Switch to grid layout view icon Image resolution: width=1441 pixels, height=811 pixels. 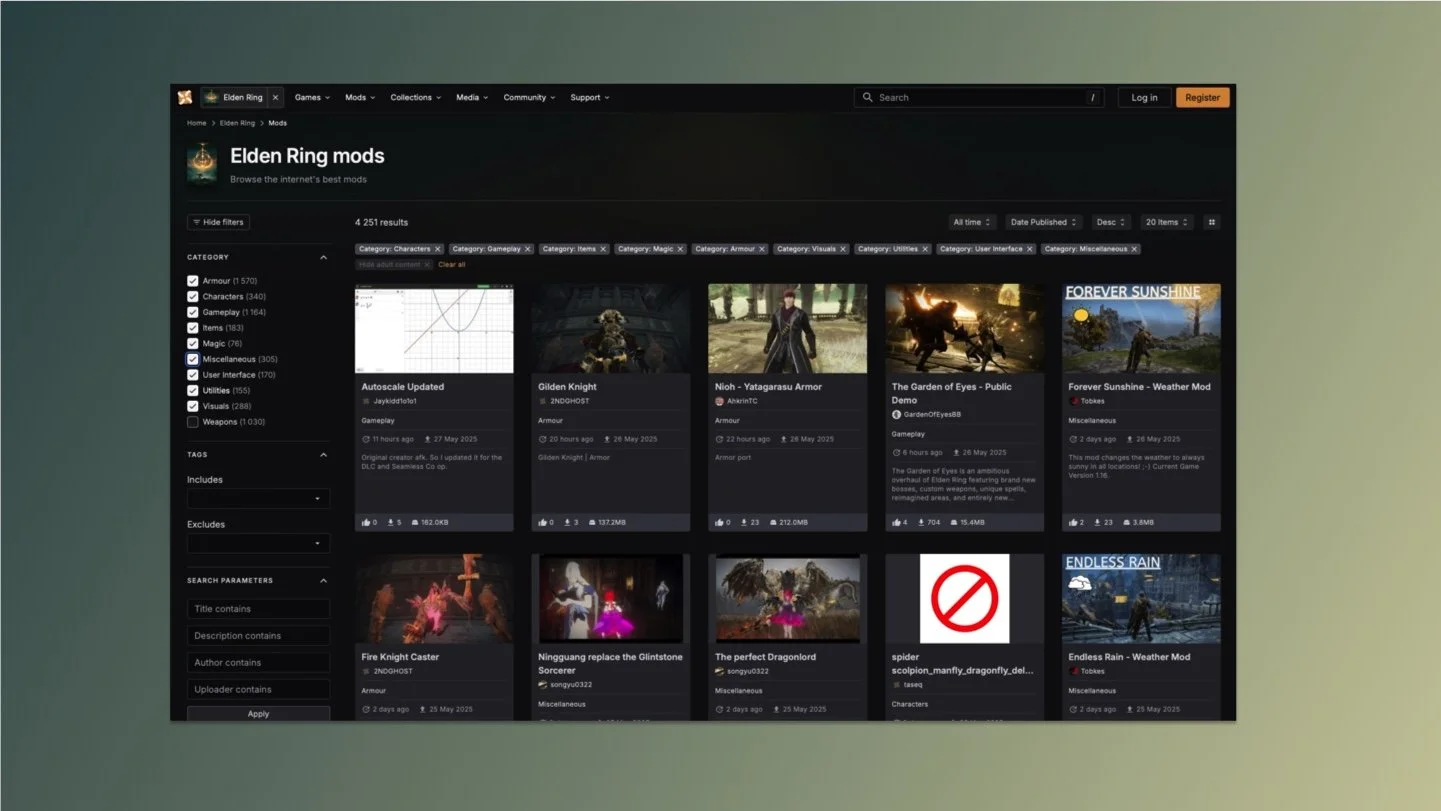[1212, 222]
